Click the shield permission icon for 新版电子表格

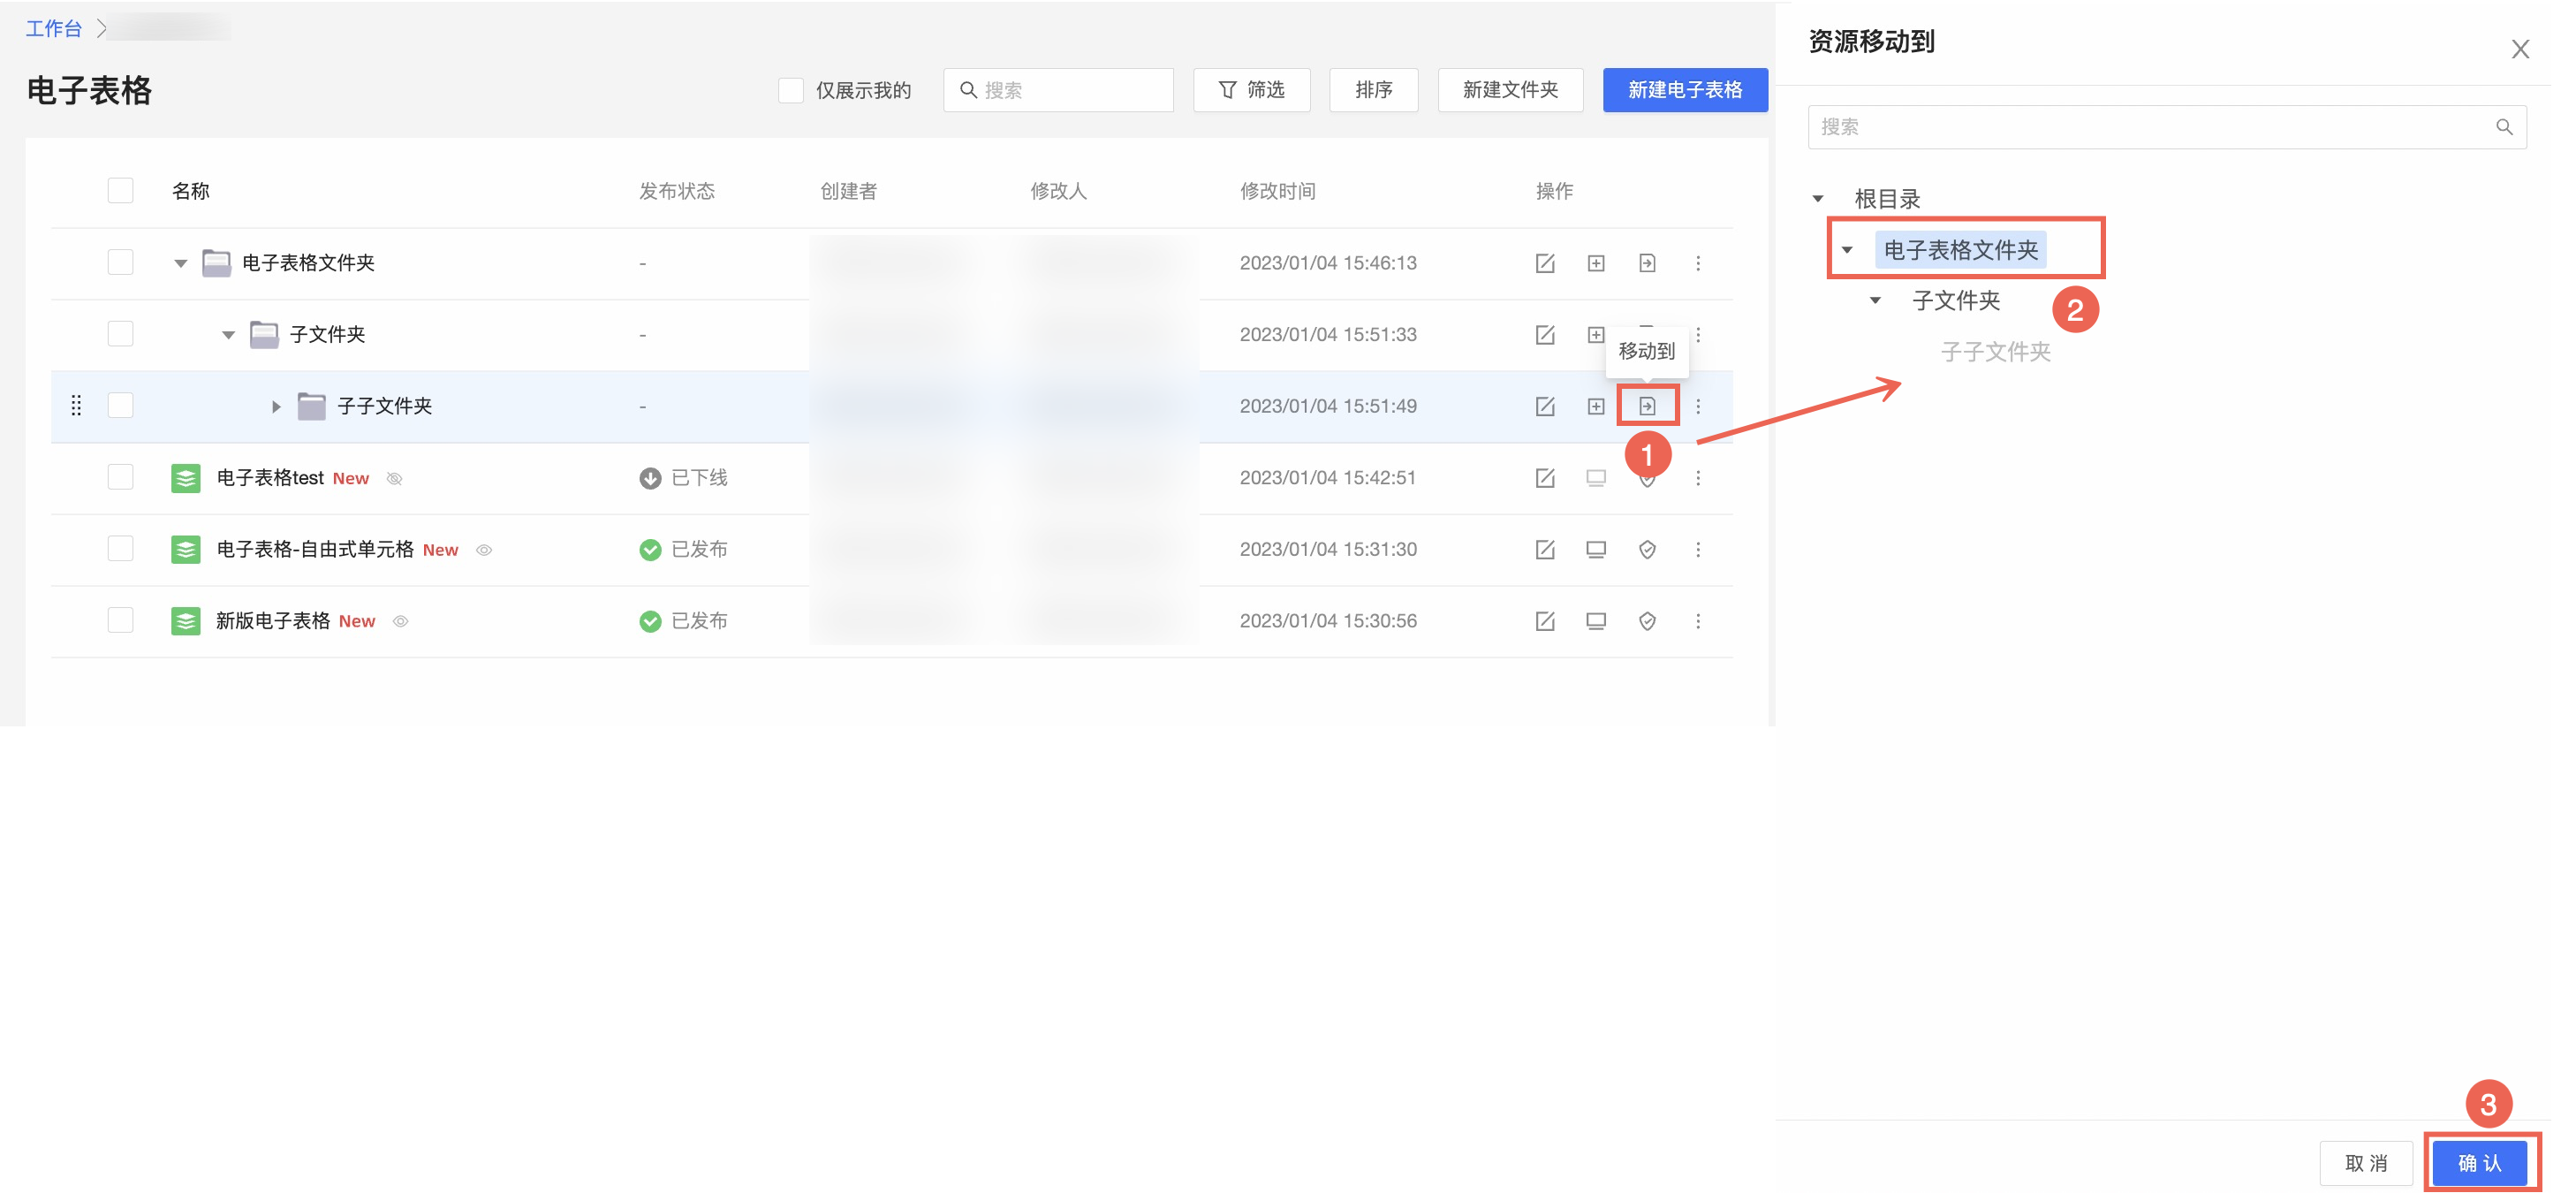(1647, 621)
